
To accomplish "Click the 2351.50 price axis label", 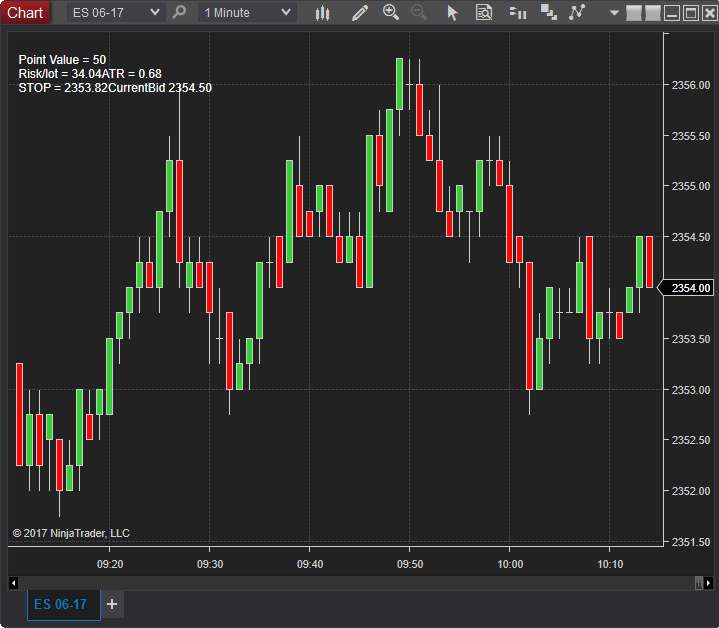I will click(691, 542).
